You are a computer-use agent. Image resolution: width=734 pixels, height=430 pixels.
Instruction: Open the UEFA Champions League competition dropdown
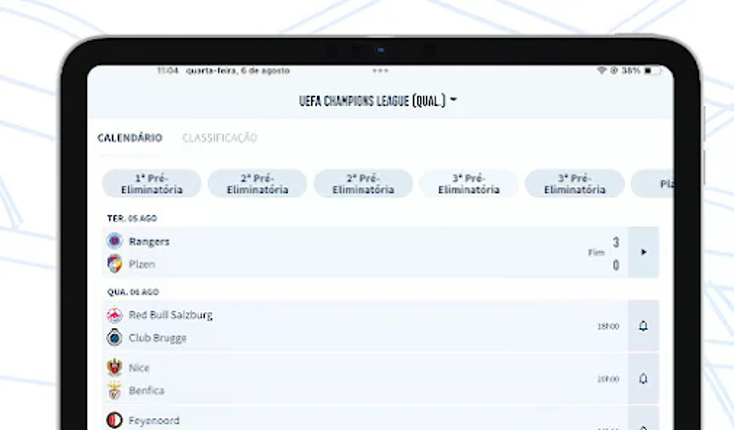click(378, 101)
